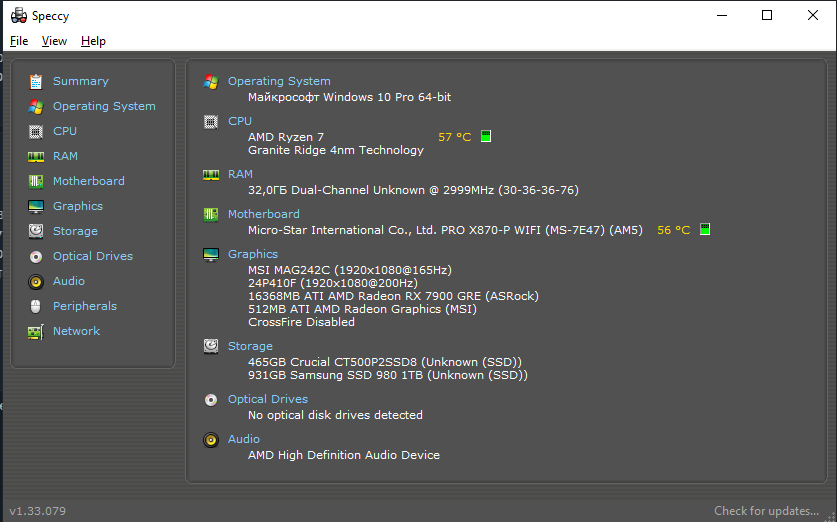Viewport: 837px width, 522px height.
Task: Click the Storage heading in the summary panel
Action: point(250,346)
